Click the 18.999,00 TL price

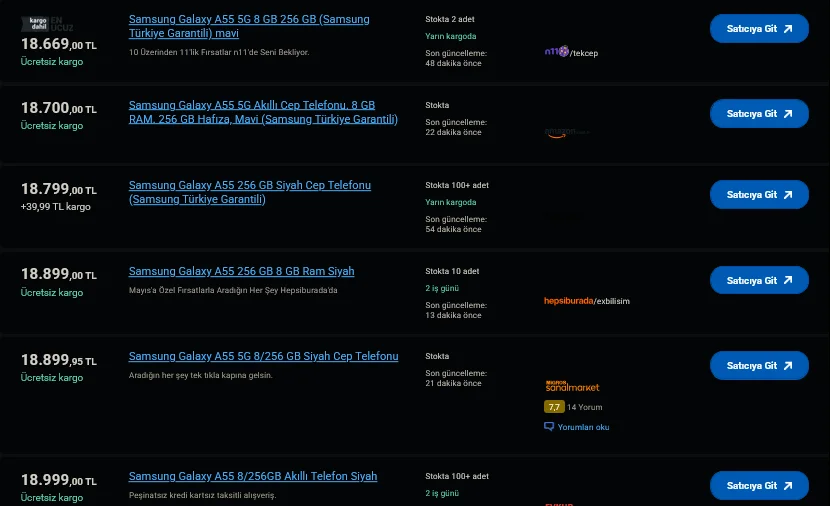point(59,480)
